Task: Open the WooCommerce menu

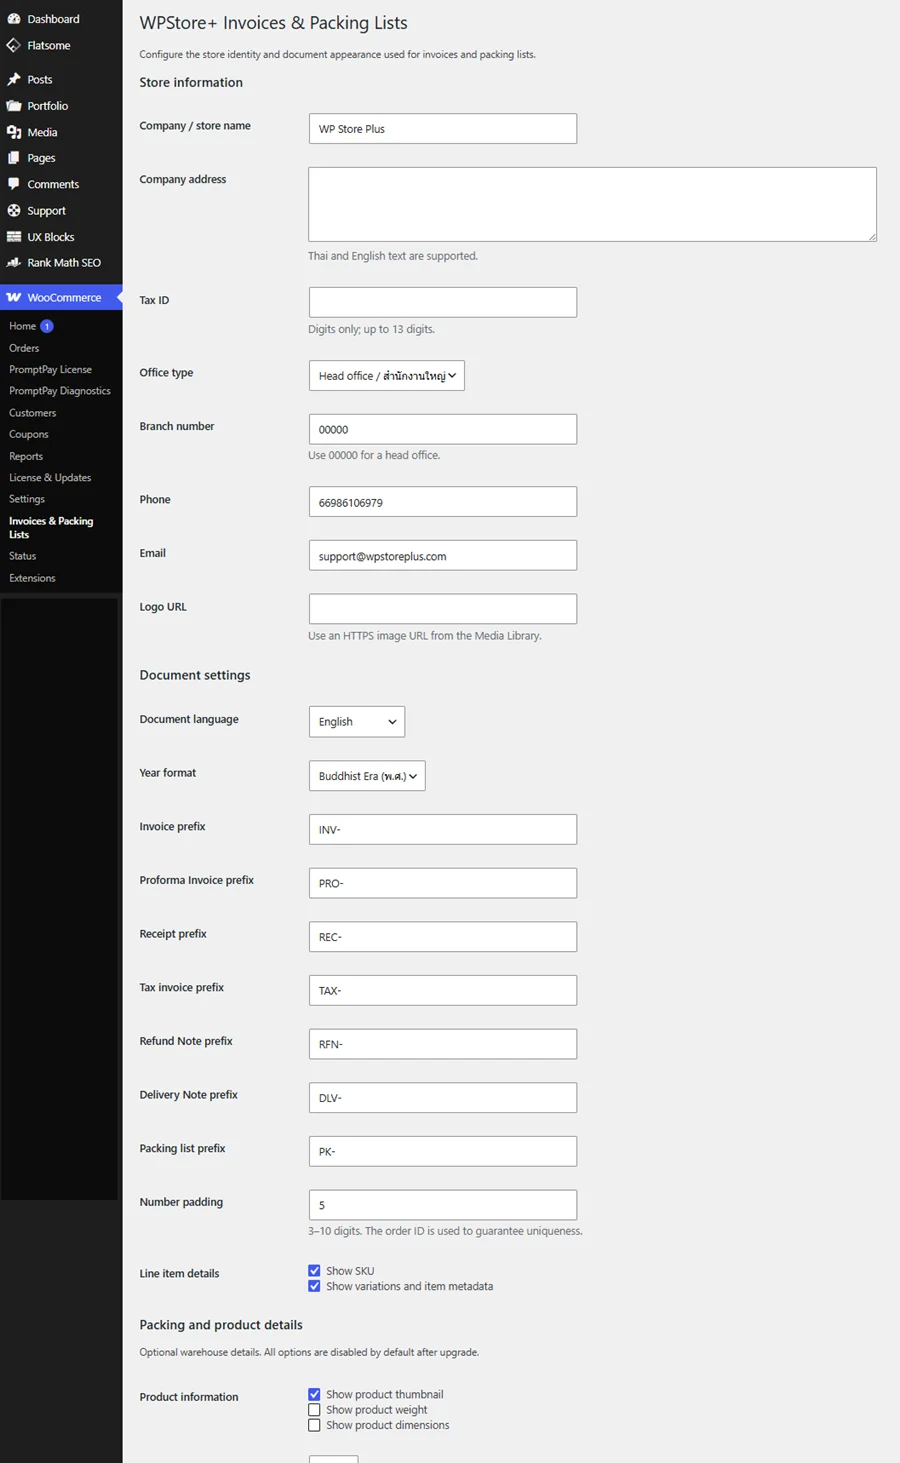Action: pyautogui.click(x=61, y=298)
